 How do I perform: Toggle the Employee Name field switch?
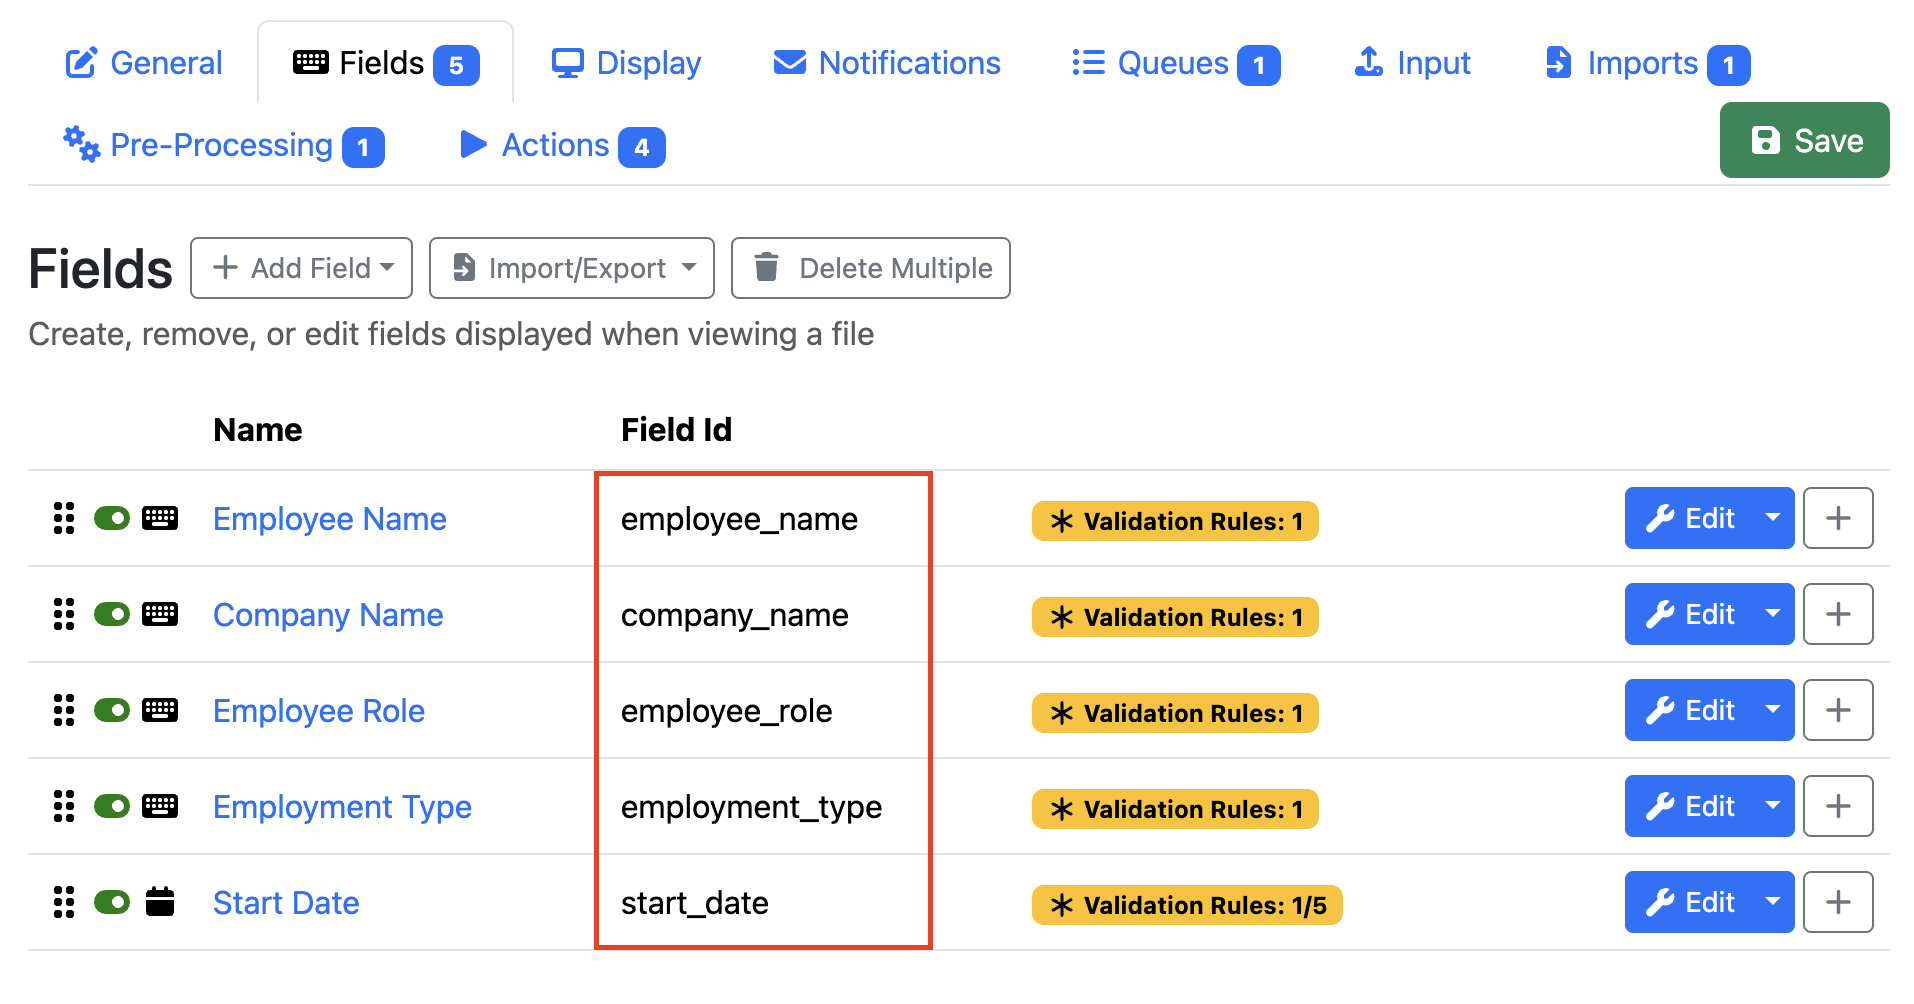click(112, 518)
